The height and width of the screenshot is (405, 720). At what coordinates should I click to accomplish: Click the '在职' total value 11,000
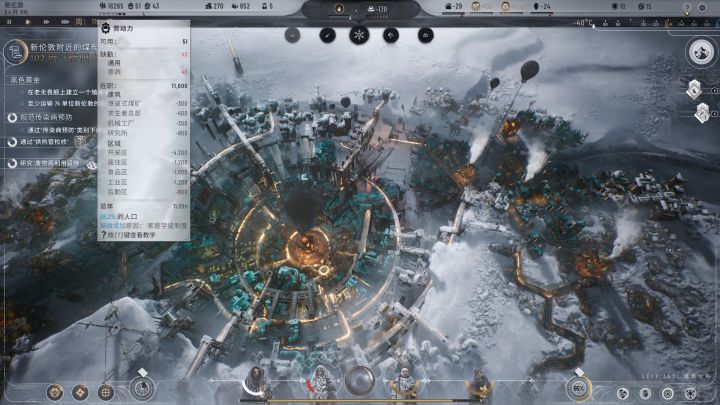180,86
